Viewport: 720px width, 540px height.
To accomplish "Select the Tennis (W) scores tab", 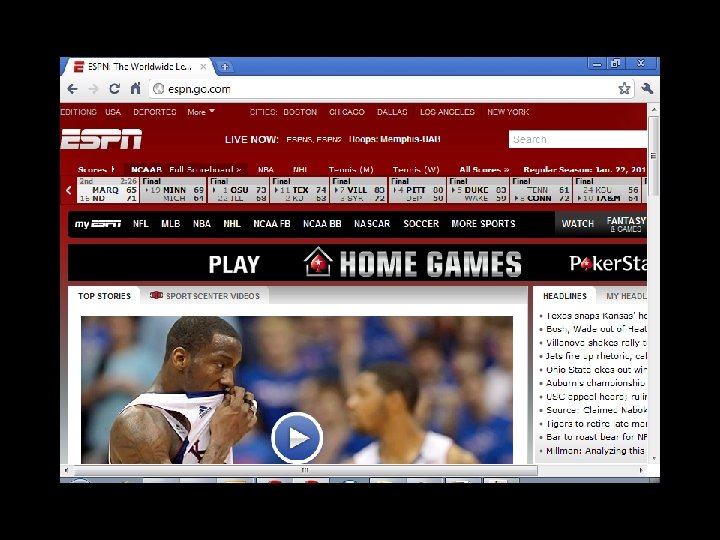I will pyautogui.click(x=416, y=169).
